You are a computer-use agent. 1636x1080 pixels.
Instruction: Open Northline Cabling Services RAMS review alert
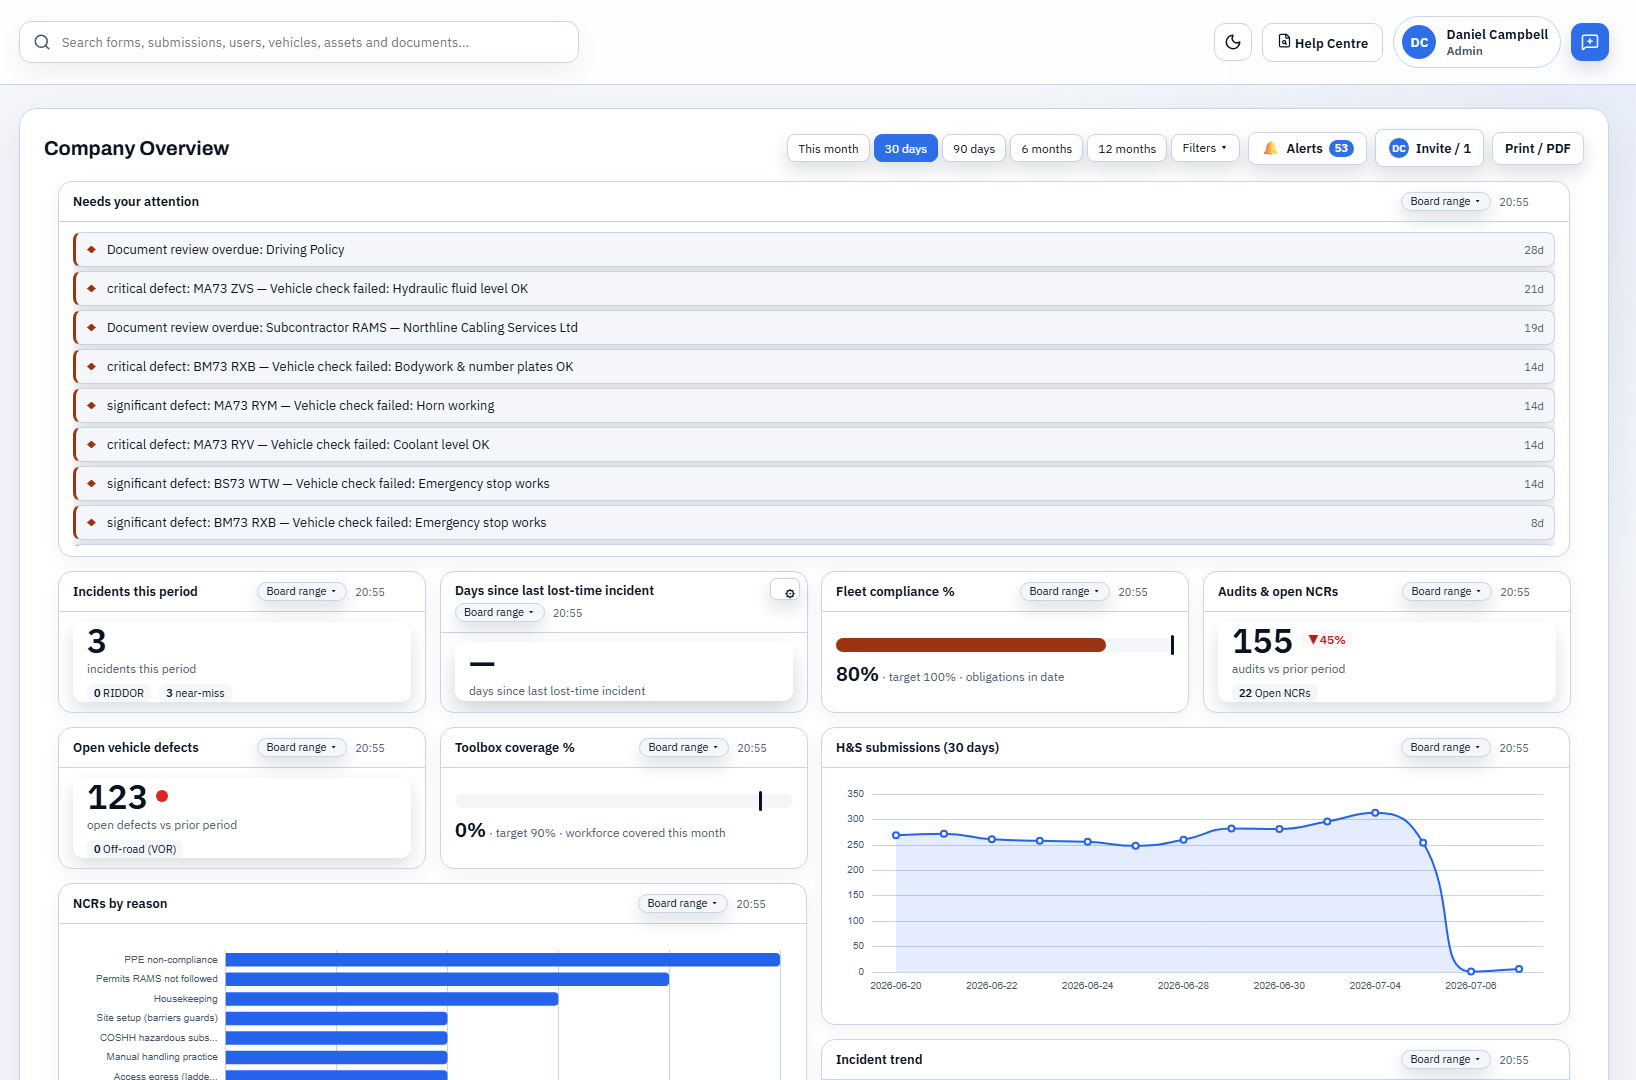pyautogui.click(x=814, y=327)
